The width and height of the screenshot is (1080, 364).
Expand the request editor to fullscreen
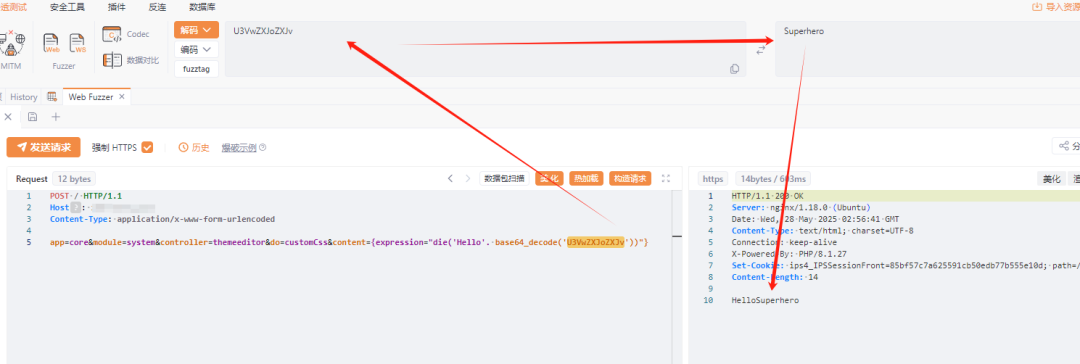point(665,179)
